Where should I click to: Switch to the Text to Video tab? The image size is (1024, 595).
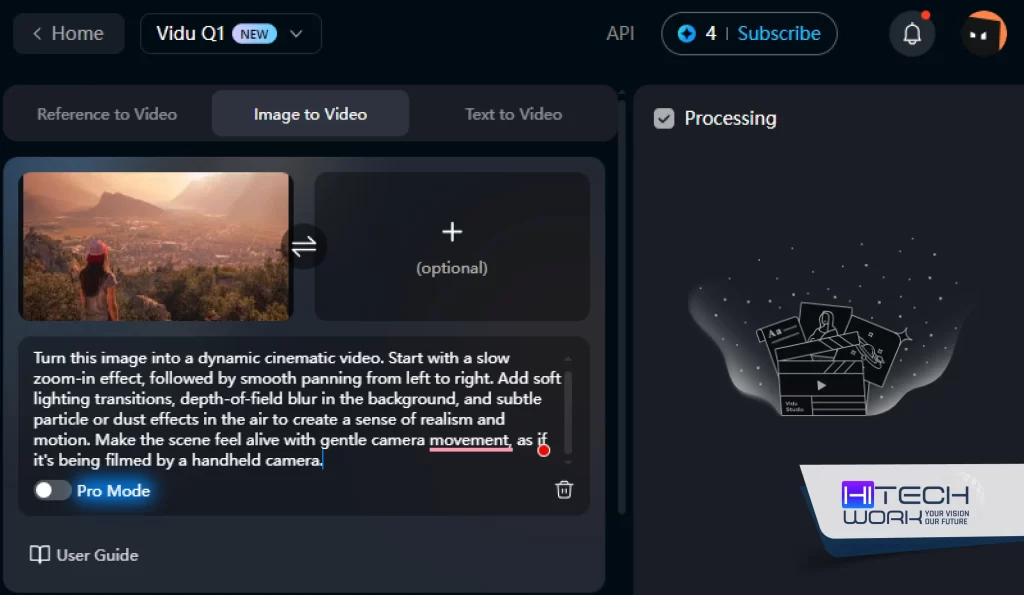(x=513, y=114)
